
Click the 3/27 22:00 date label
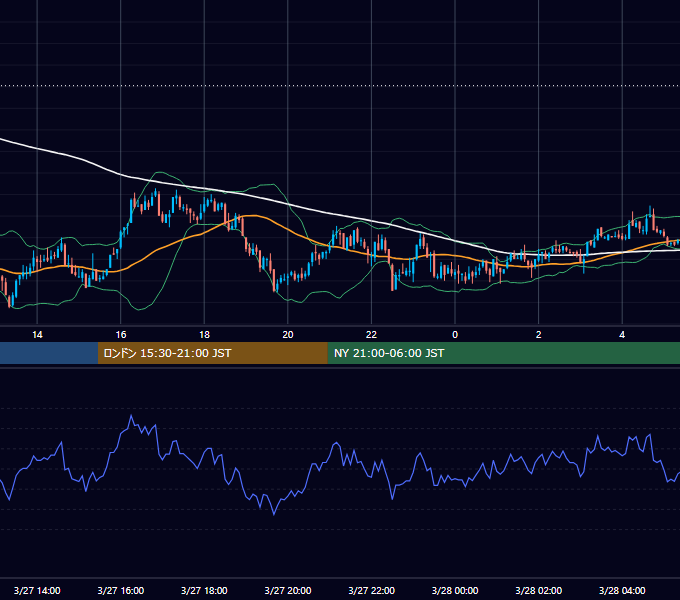click(x=371, y=590)
